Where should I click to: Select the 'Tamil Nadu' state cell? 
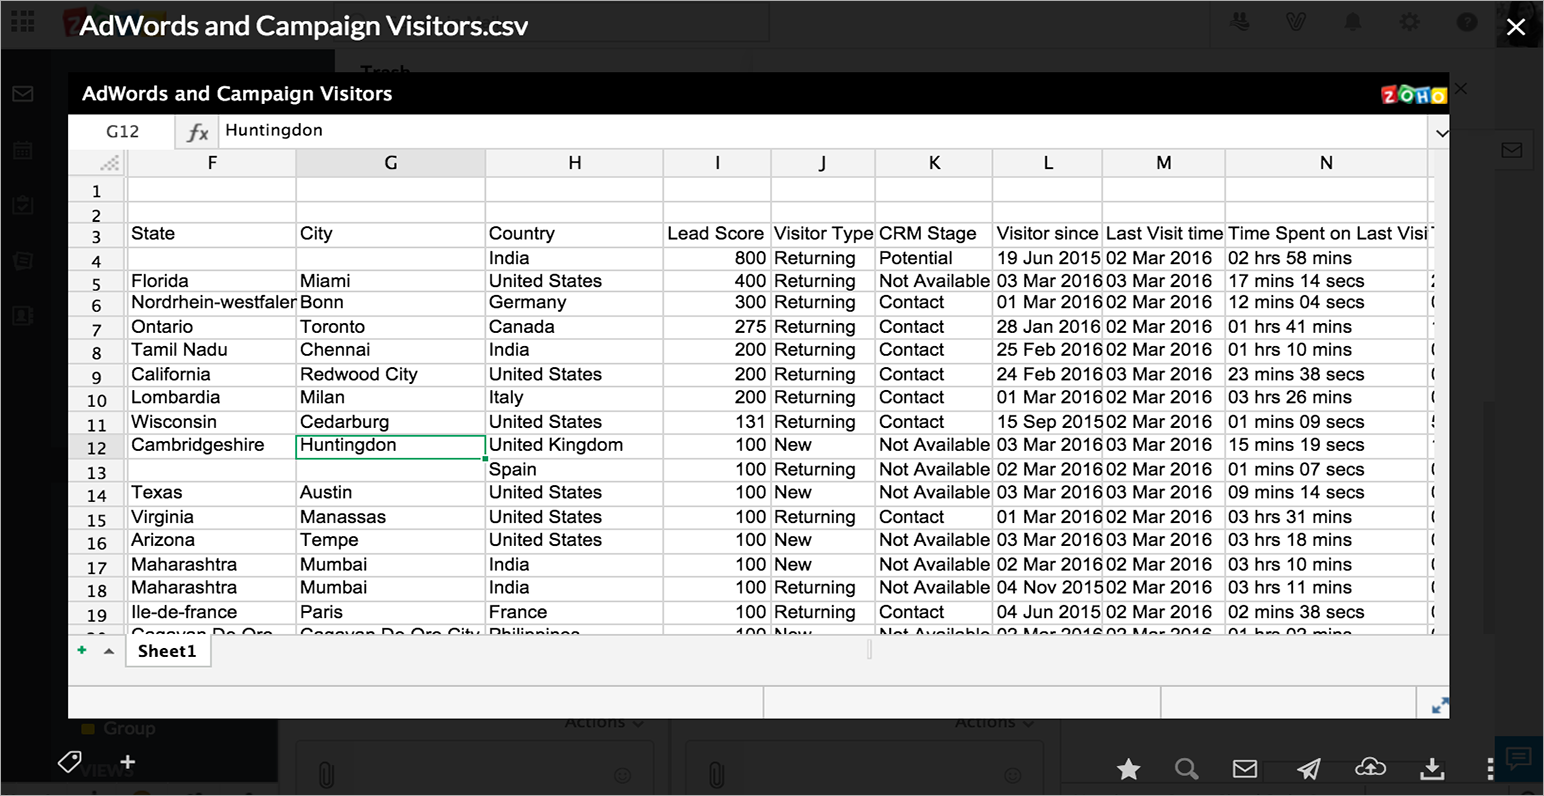pyautogui.click(x=212, y=350)
